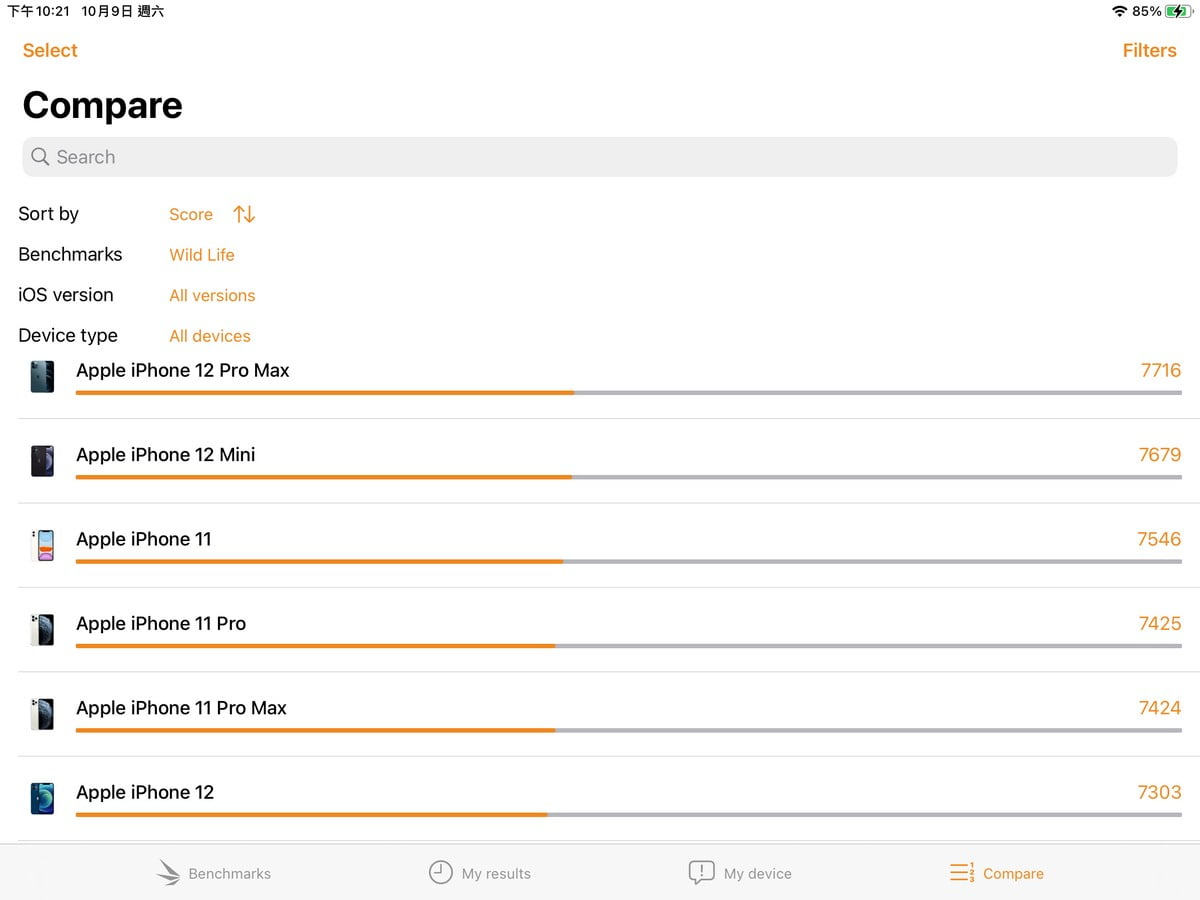Image resolution: width=1200 pixels, height=900 pixels.
Task: Open iPhone 12 Pro Max thumbnail
Action: (x=42, y=376)
